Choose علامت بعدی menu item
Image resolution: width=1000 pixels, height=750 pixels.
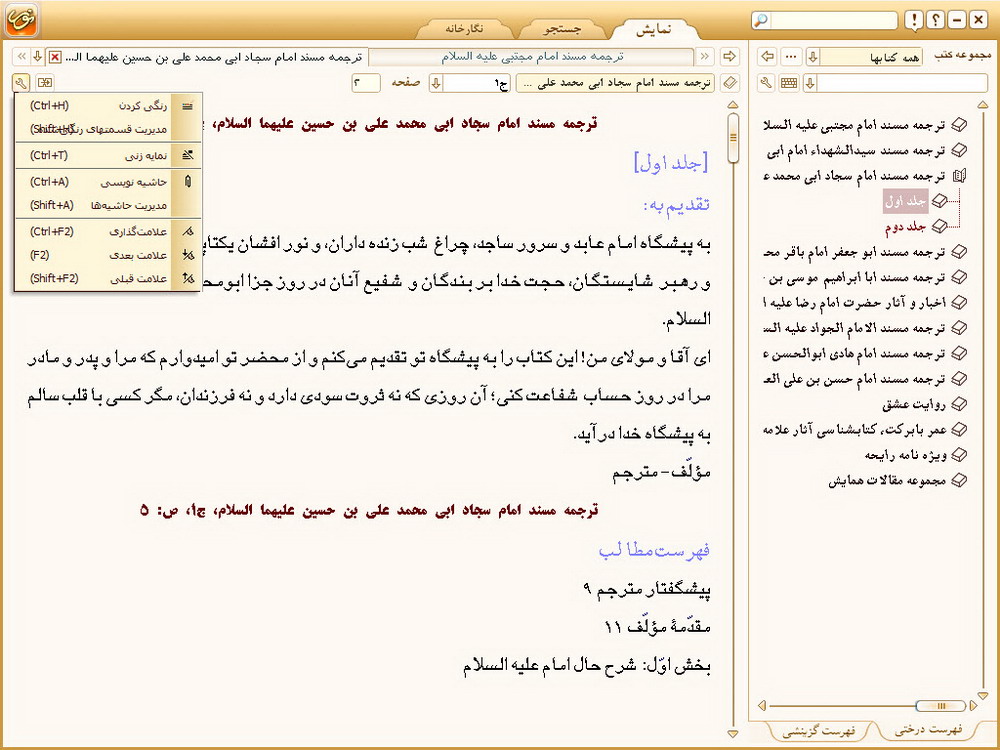point(108,255)
